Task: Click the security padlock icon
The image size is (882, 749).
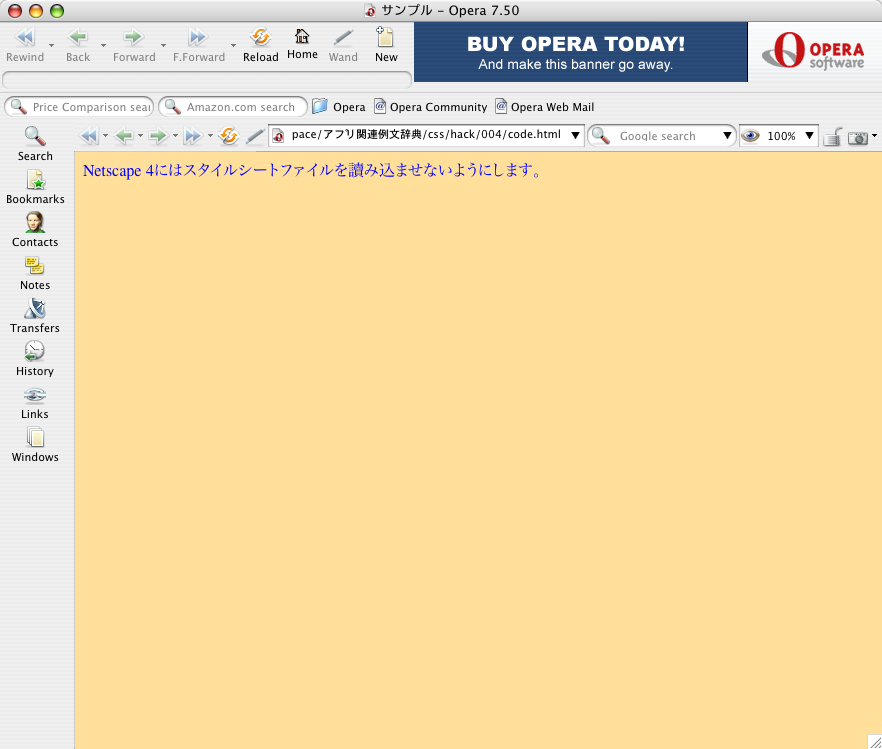Action: coord(832,137)
